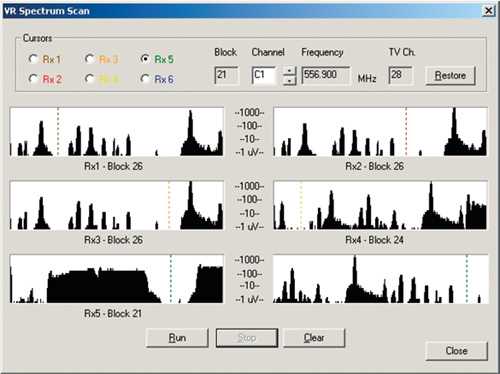Click the "Rx4 - Block 24" label
This screenshot has width=500, height=374.
[374, 240]
